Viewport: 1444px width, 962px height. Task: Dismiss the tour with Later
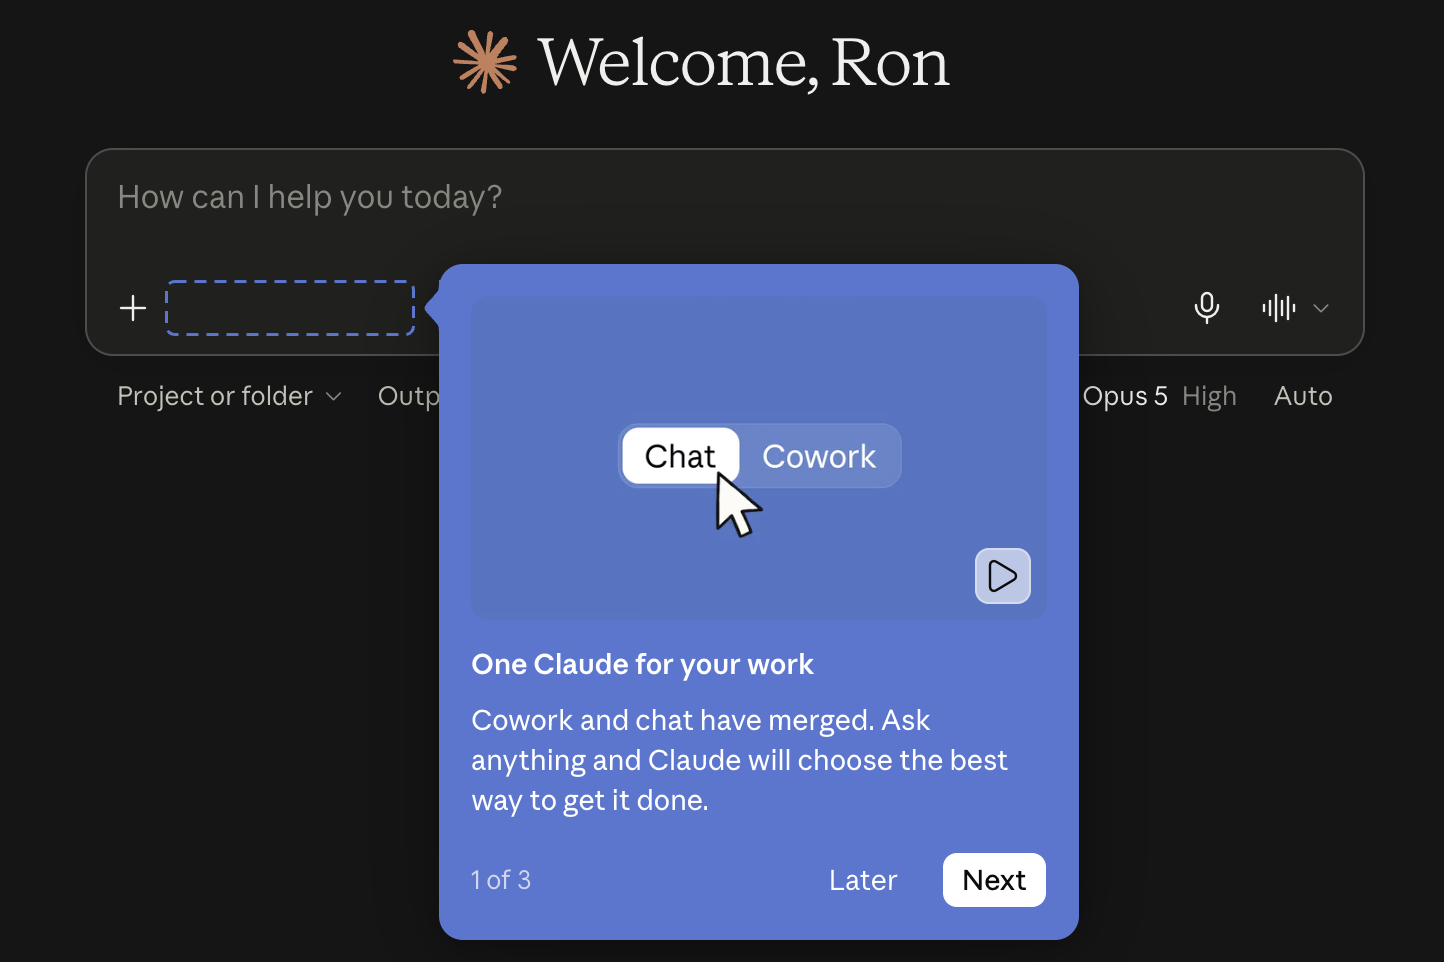point(863,880)
